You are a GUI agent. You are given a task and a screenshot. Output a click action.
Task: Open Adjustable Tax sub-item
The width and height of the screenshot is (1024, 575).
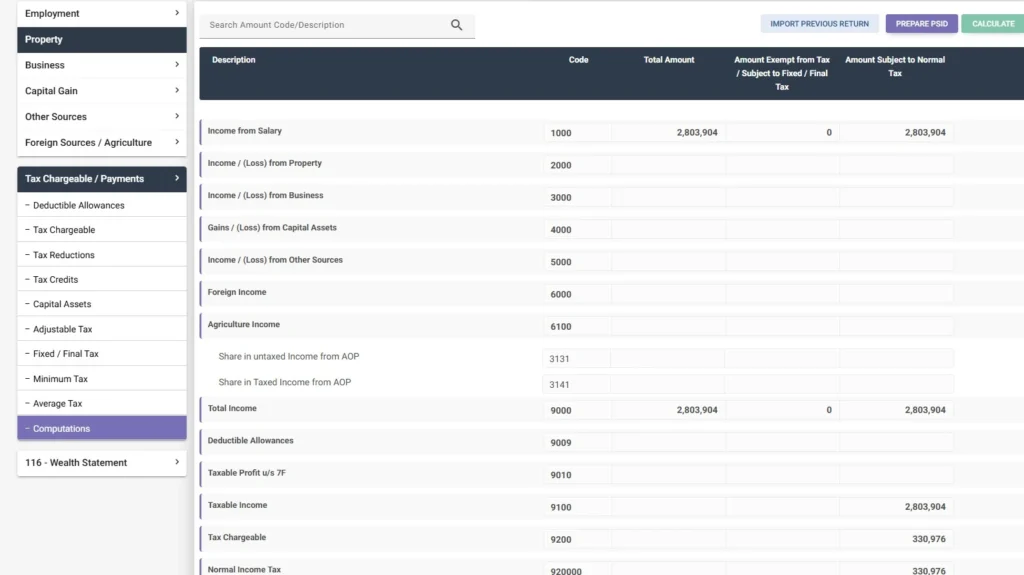click(x=102, y=329)
